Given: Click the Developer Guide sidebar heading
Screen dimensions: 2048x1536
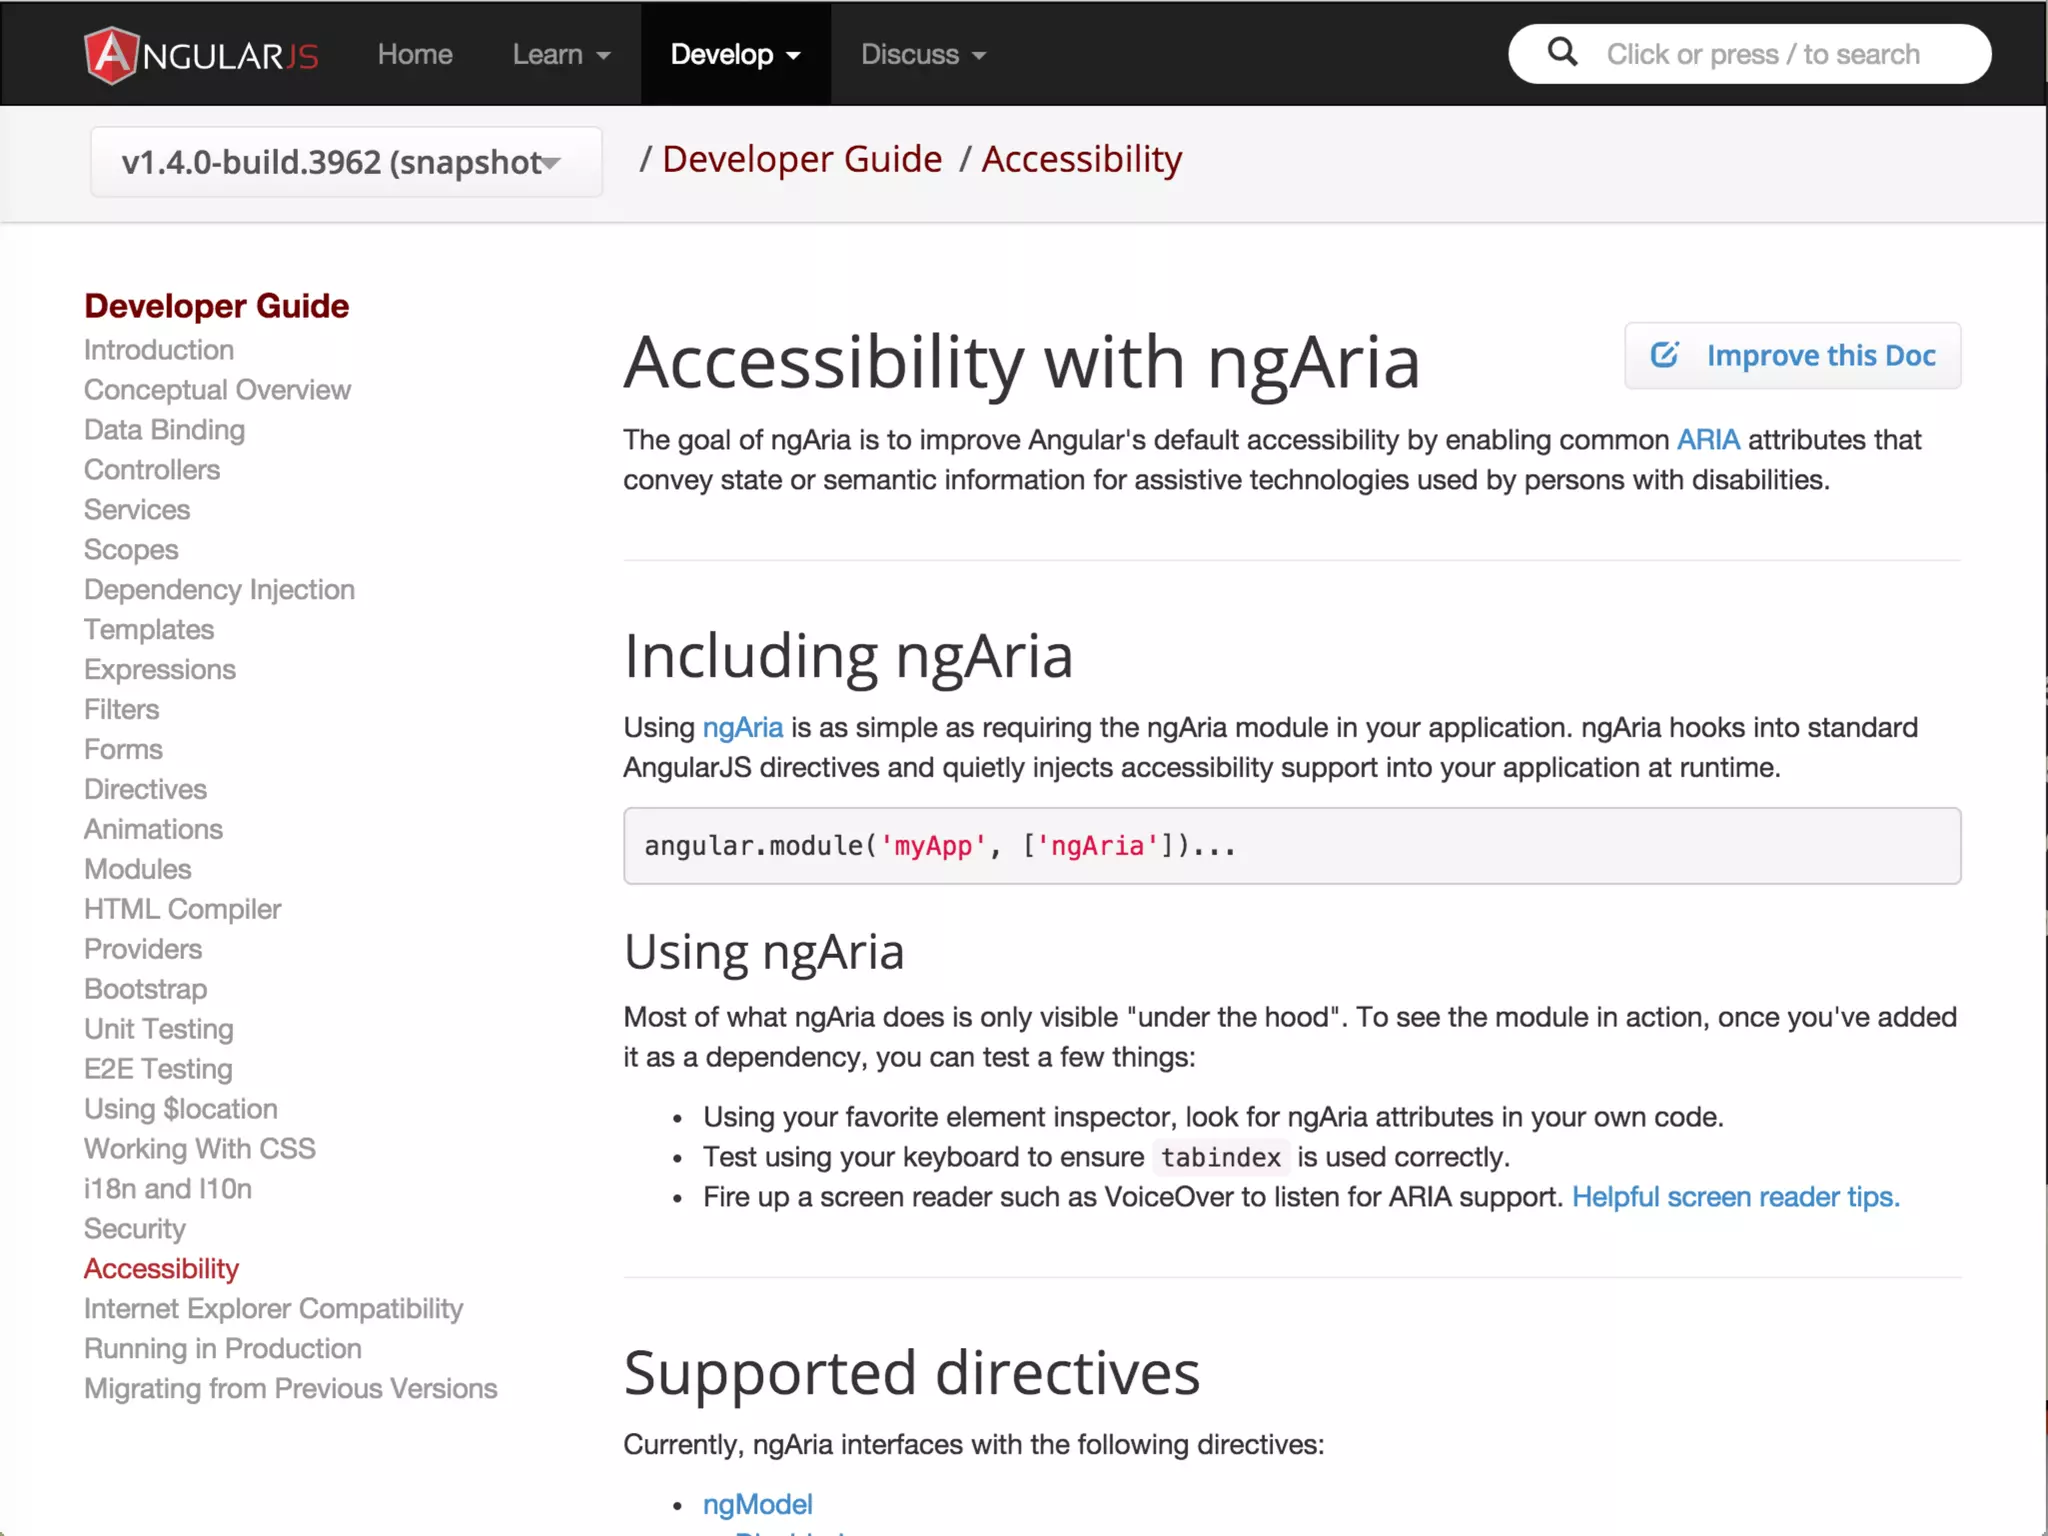Looking at the screenshot, I should pos(217,306).
